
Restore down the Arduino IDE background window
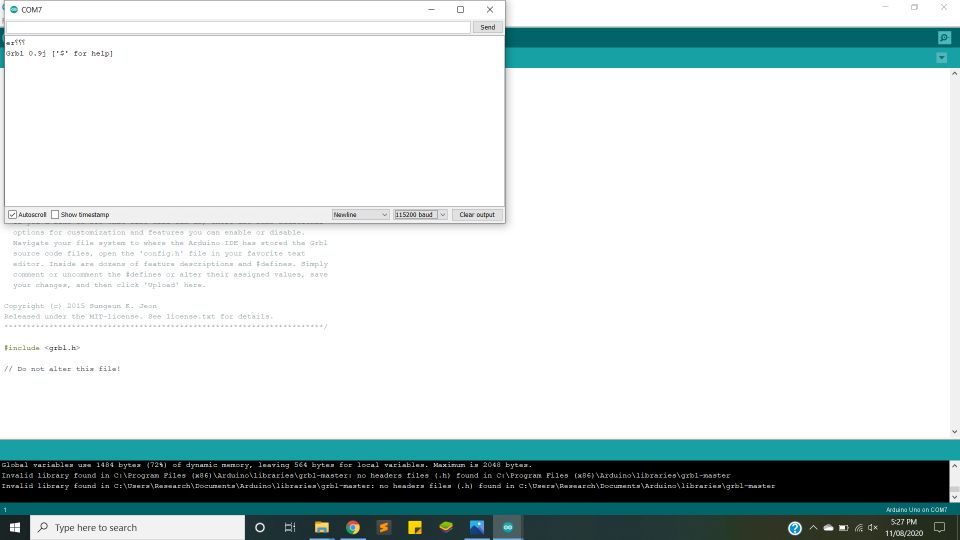[x=914, y=7]
